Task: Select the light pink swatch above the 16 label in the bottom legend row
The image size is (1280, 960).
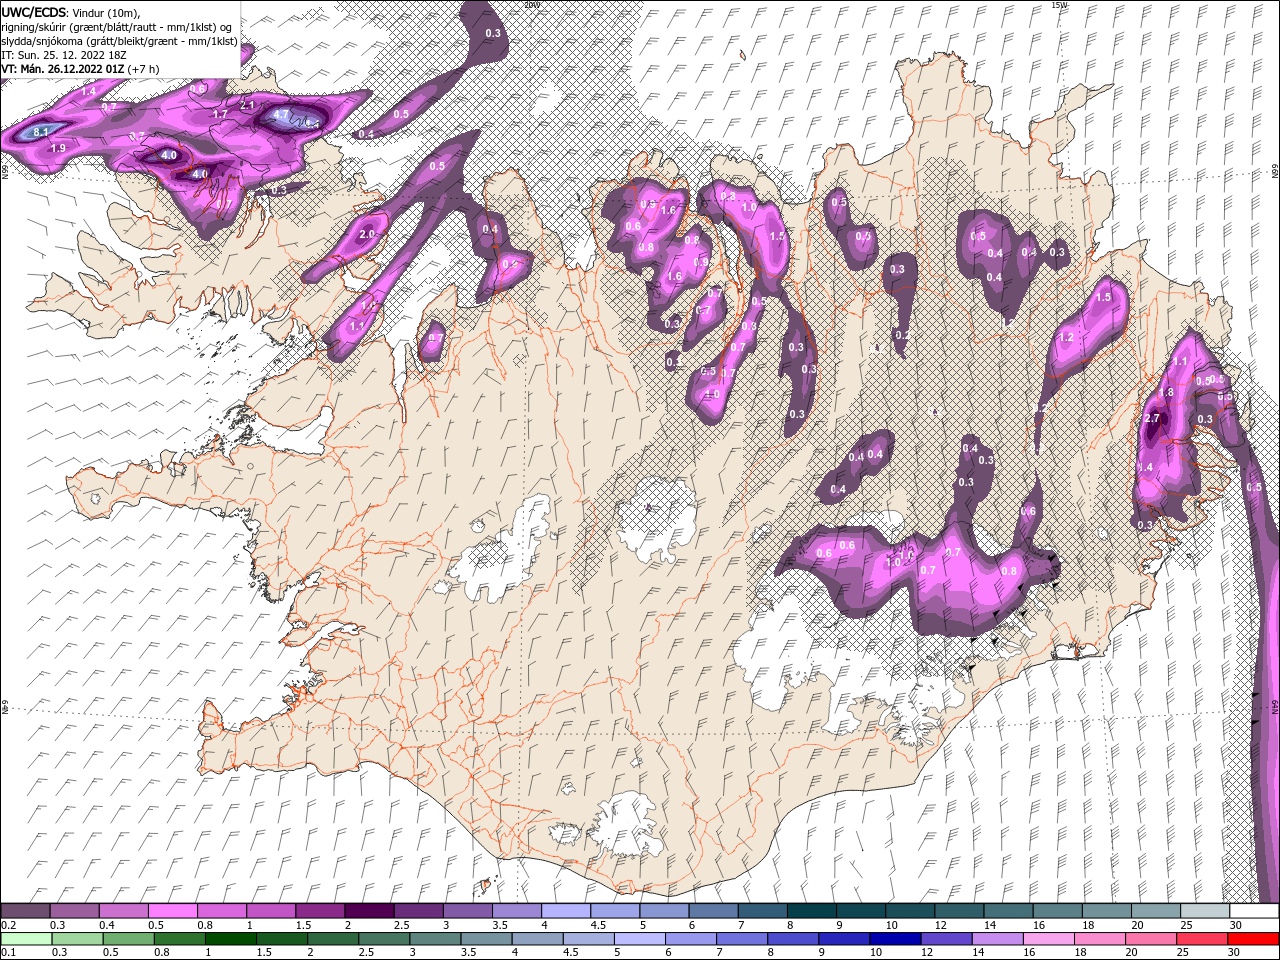Action: (x=1048, y=938)
